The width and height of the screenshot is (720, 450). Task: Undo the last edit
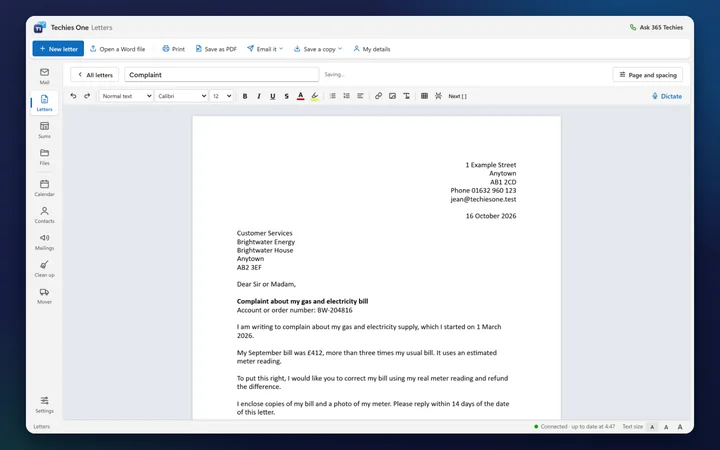point(73,96)
